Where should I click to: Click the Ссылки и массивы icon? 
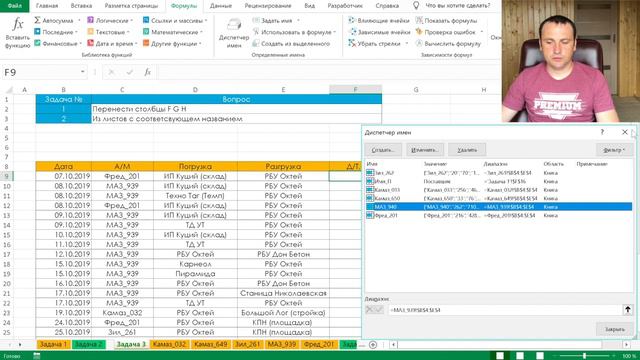146,20
